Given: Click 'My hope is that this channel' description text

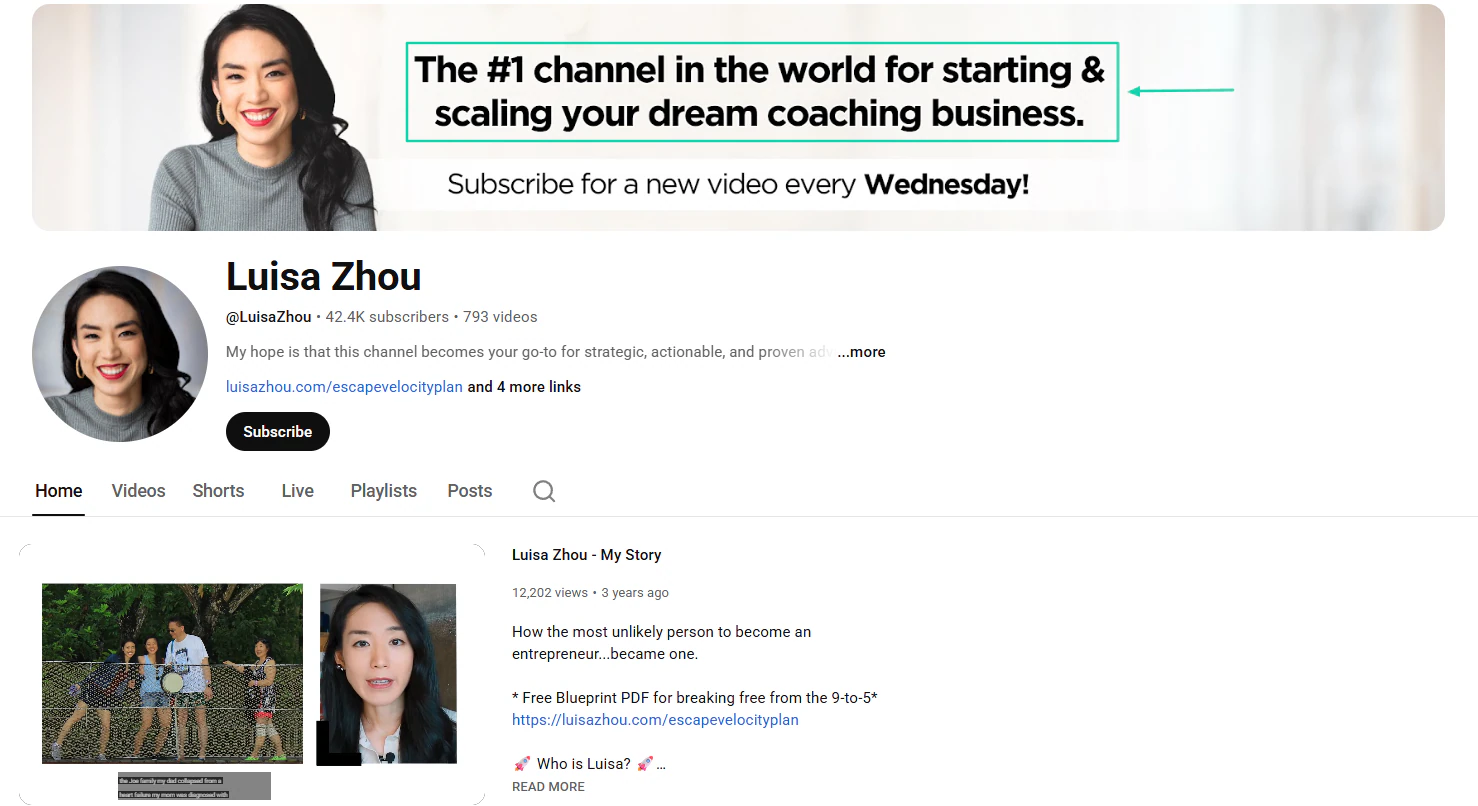Looking at the screenshot, I should pos(531,352).
